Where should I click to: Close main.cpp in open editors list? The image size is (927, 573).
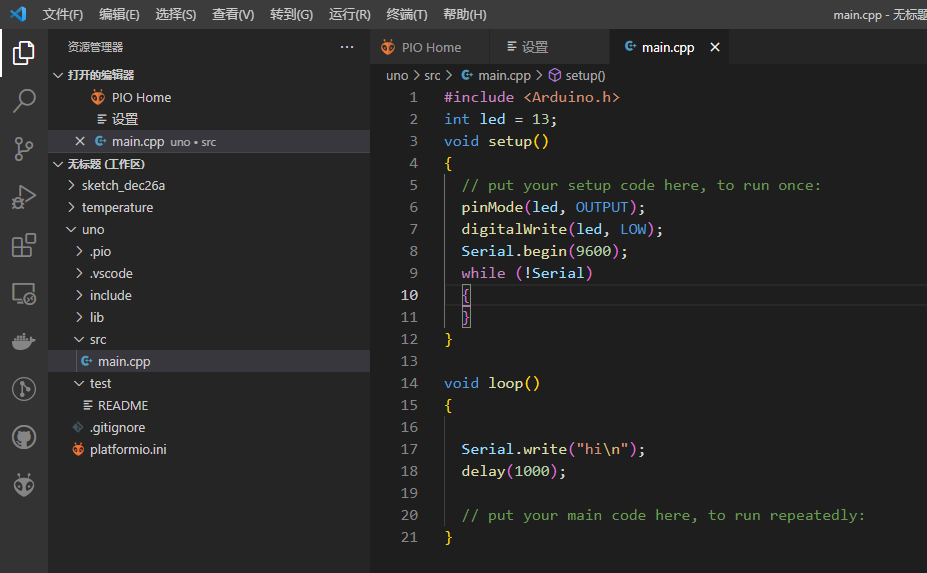click(80, 141)
